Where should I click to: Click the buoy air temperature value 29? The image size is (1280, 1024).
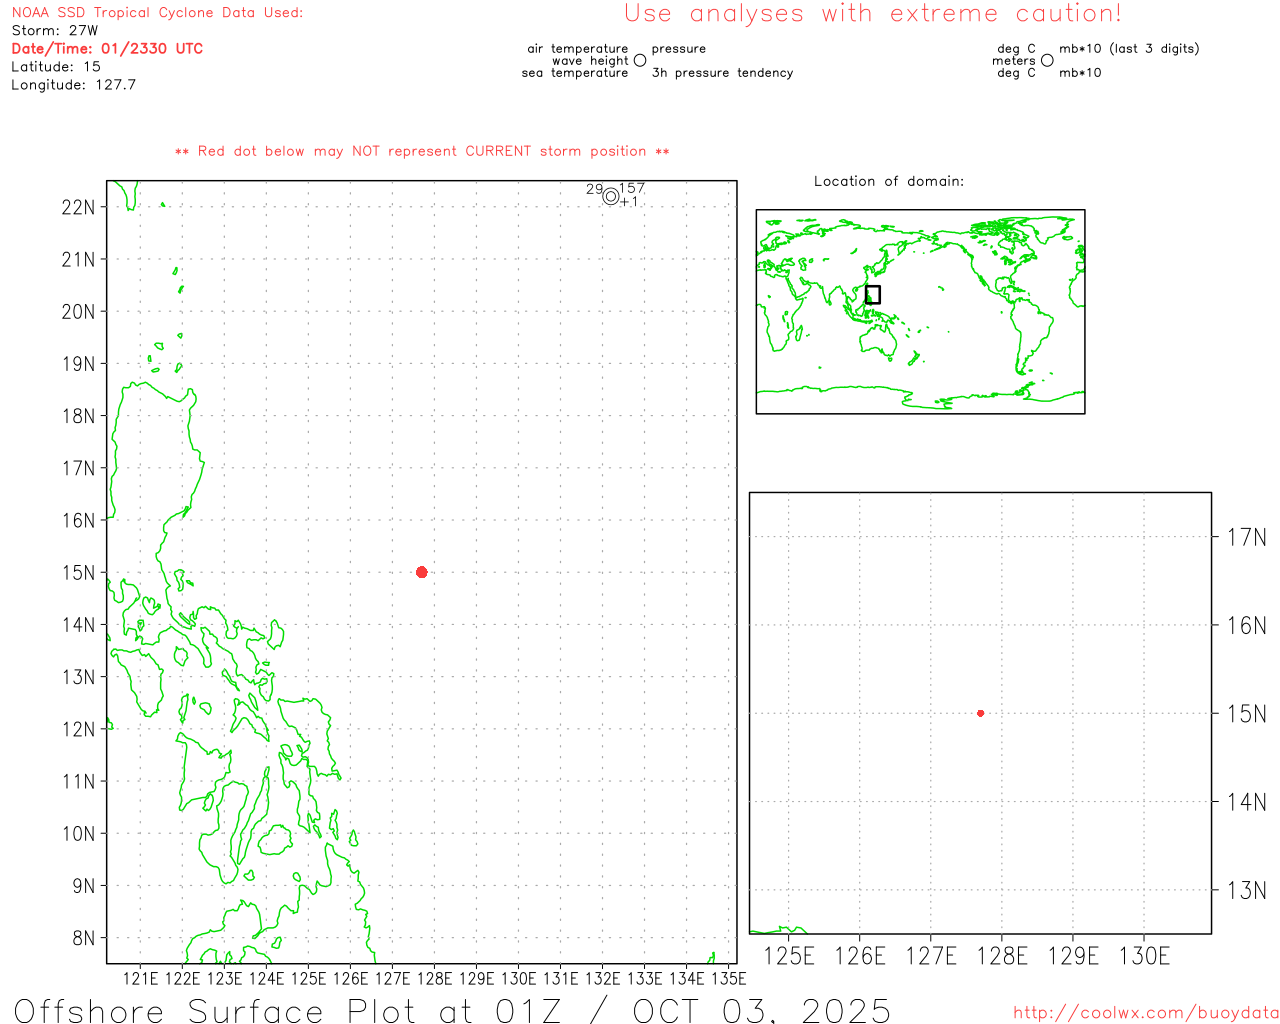coord(594,189)
